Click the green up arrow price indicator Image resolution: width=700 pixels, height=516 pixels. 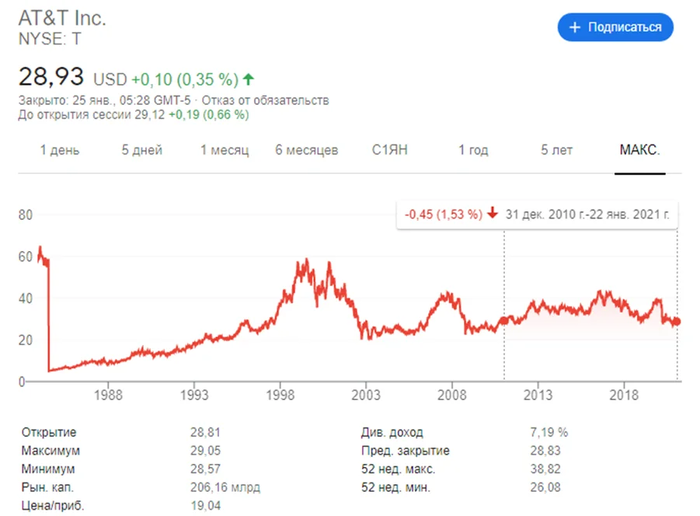(248, 78)
